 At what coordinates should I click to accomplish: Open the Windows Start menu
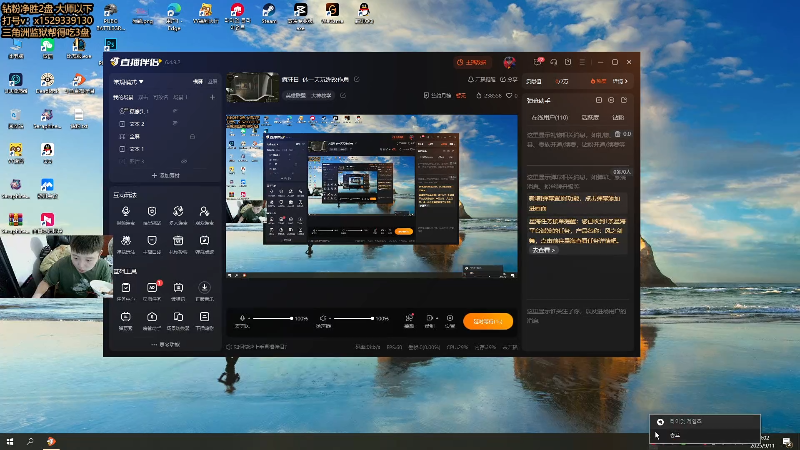[10, 441]
